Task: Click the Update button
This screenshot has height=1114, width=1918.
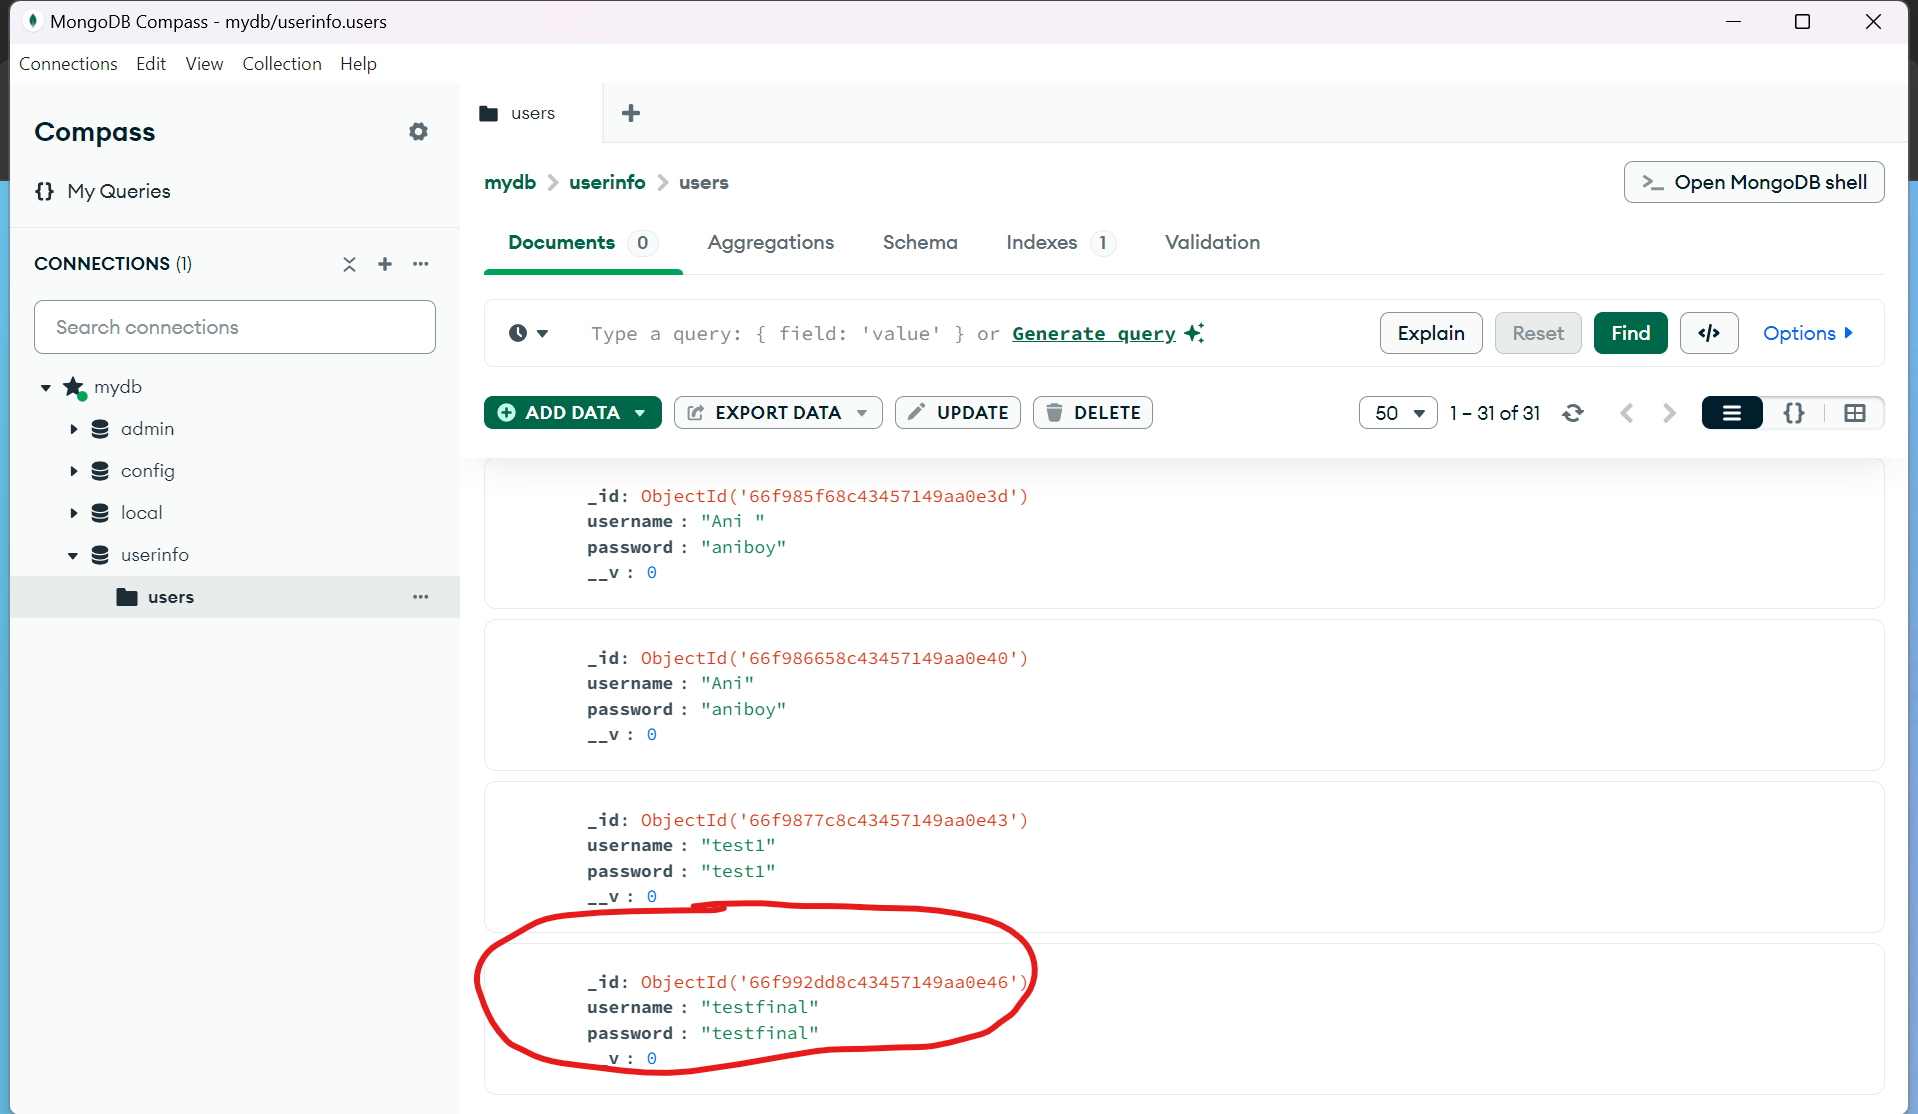Action: click(958, 413)
